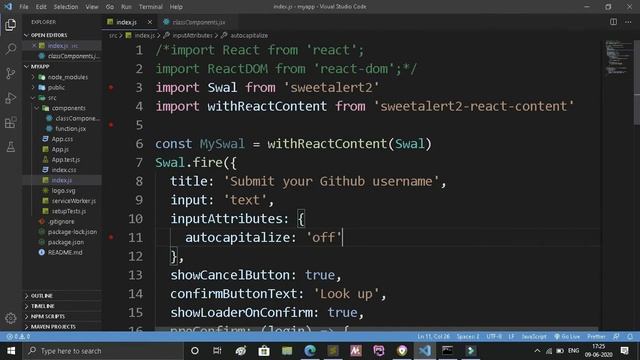The image size is (640, 360).
Task: Open the editor More Actions ellipsis
Action: click(x=628, y=22)
